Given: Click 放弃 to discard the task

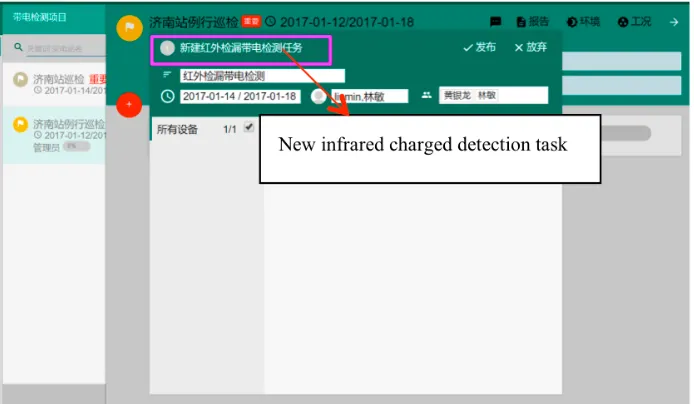Looking at the screenshot, I should [x=531, y=47].
